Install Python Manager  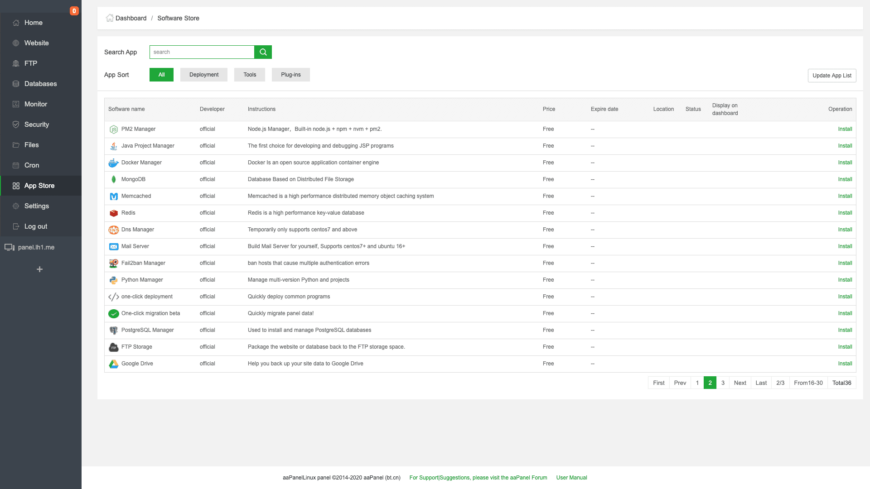click(844, 280)
